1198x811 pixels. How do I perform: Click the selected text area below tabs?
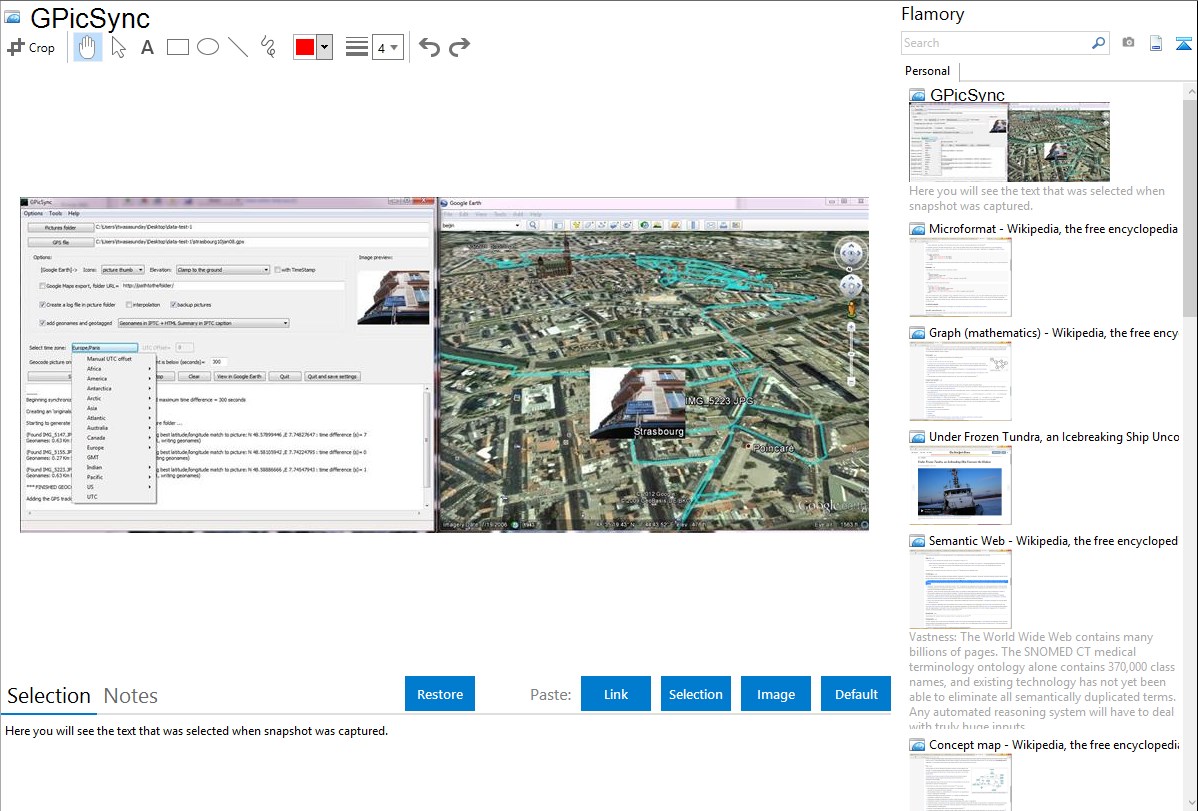tap(445, 764)
